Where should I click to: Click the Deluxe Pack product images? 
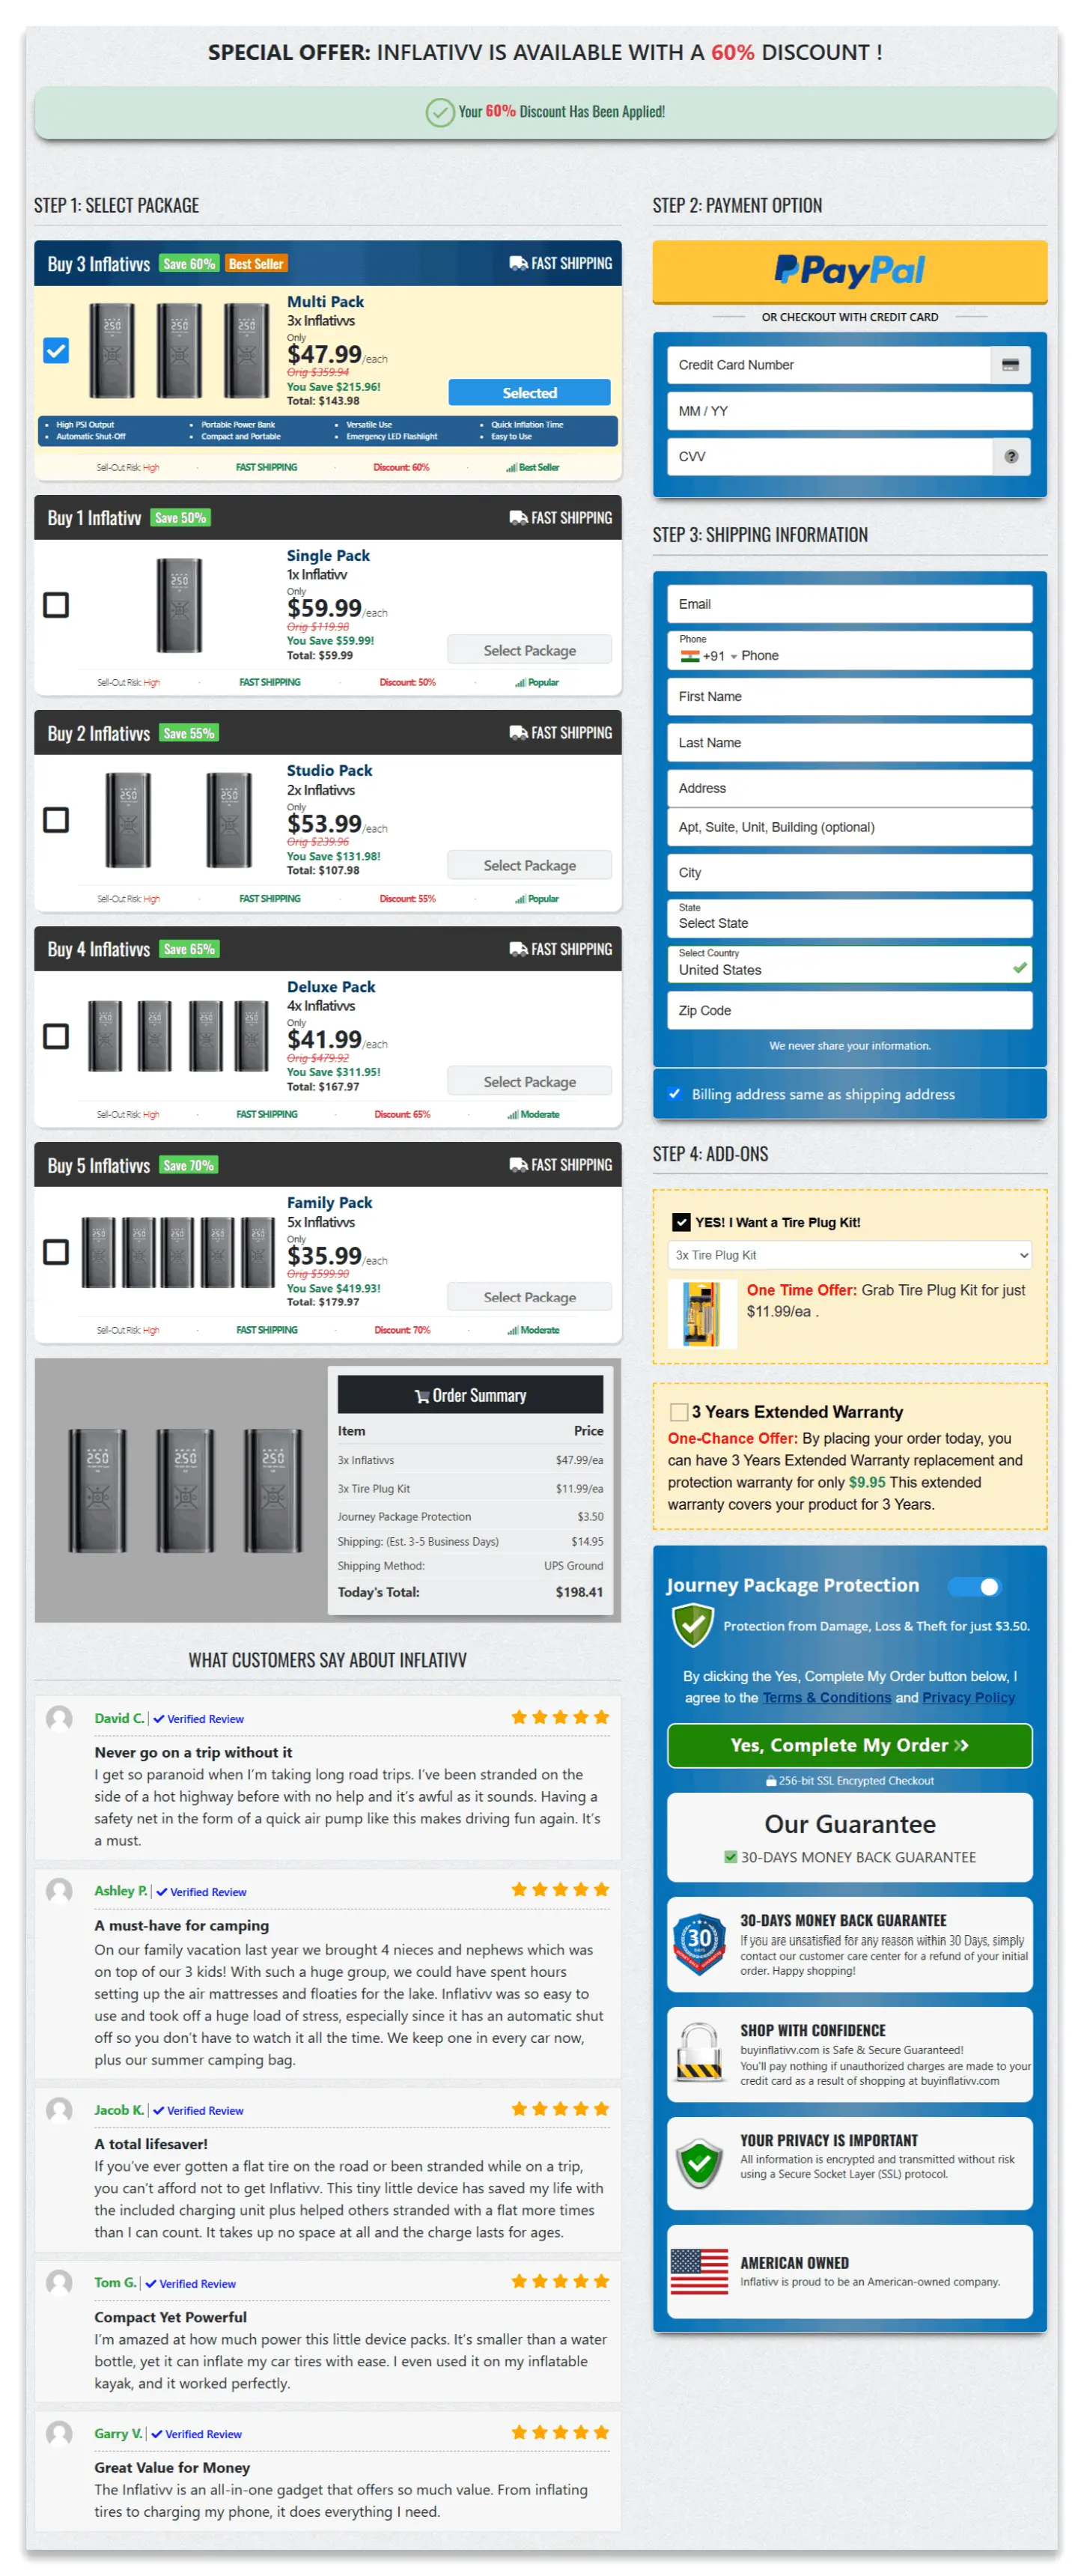pos(178,1036)
